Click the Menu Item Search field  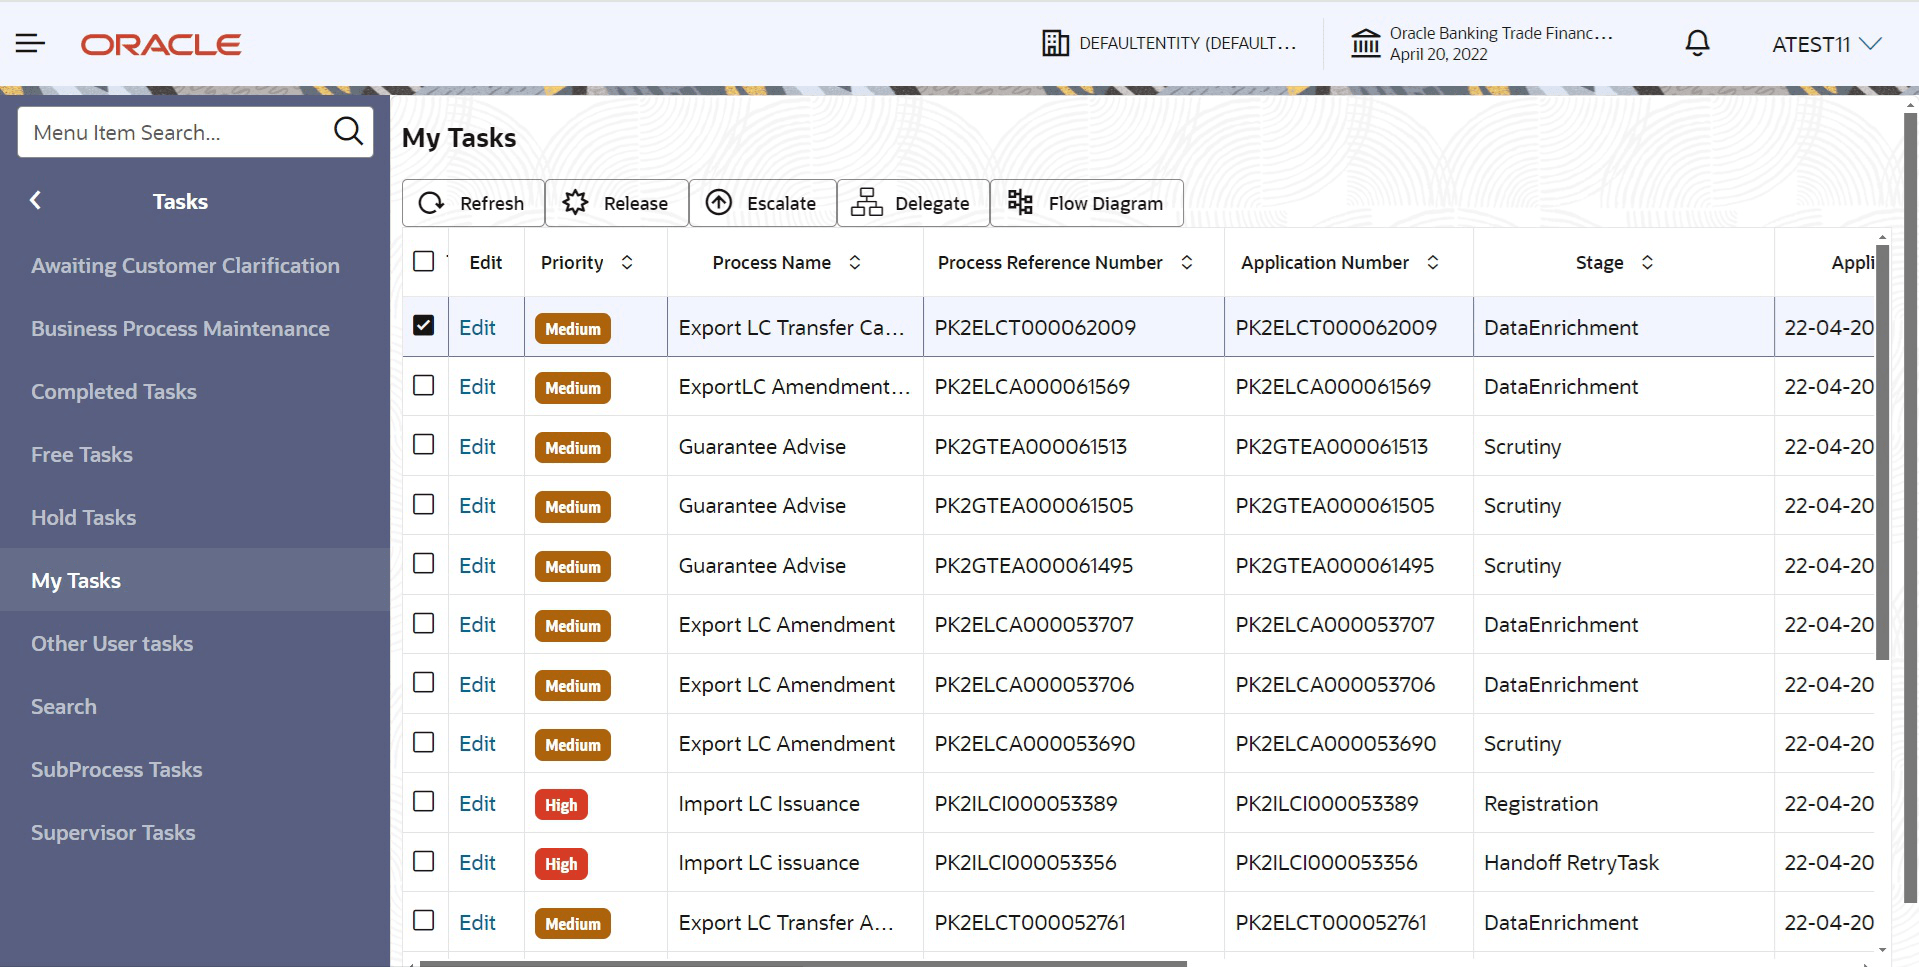[170, 131]
